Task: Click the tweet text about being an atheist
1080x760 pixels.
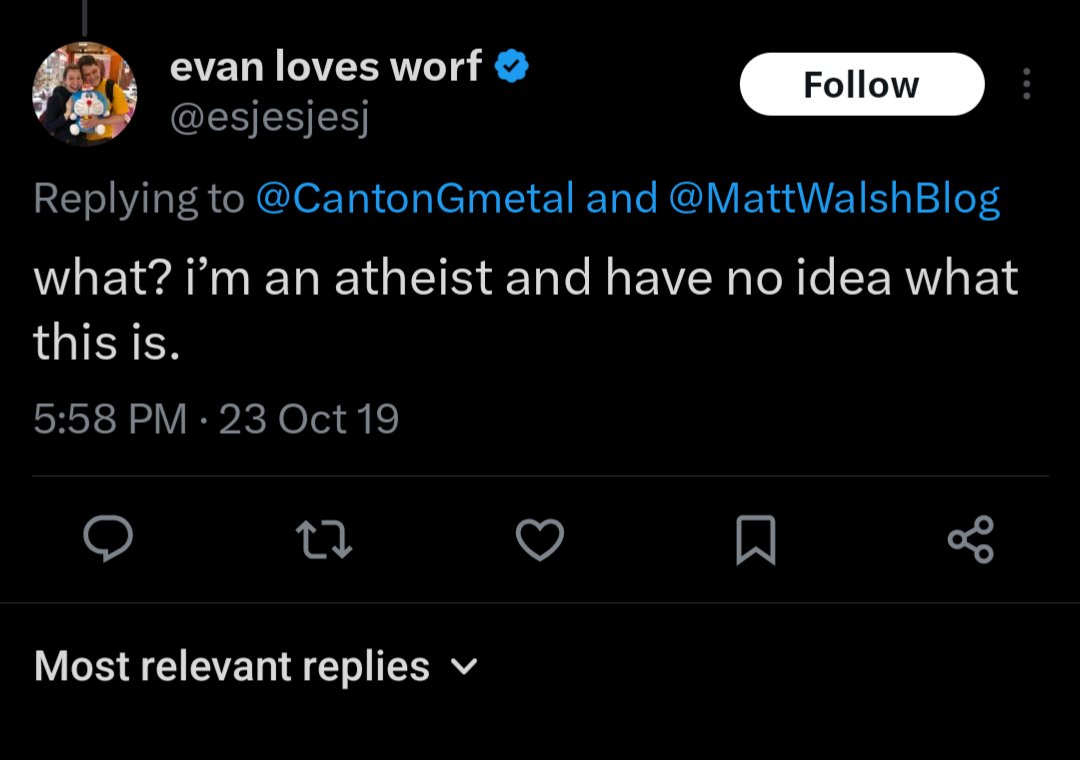Action: pos(526,310)
